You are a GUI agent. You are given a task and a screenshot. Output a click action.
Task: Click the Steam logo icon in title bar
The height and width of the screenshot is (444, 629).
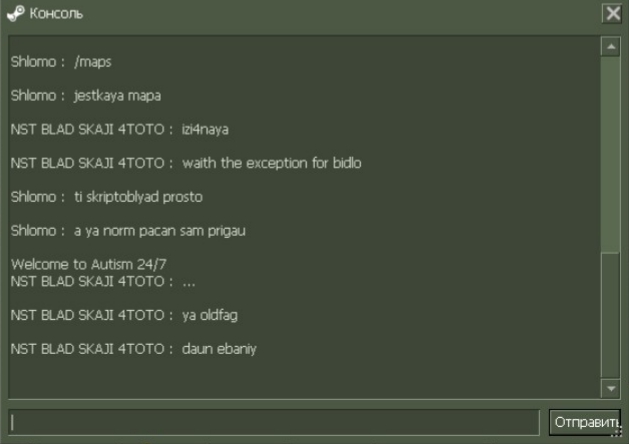(16, 14)
